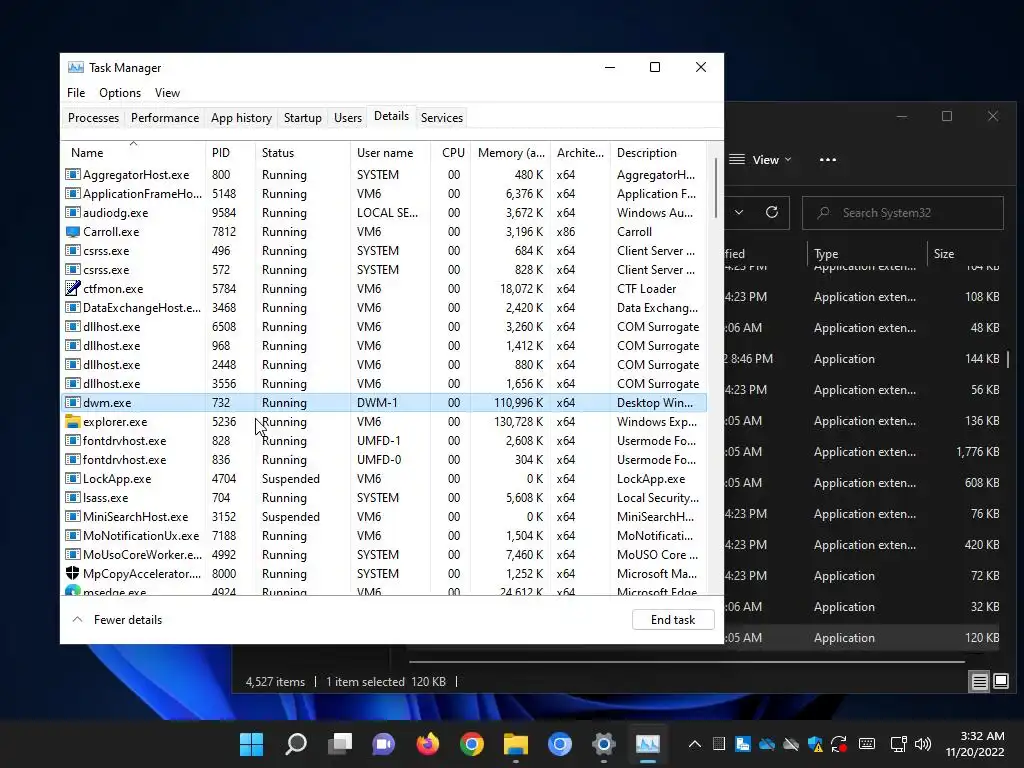Click the lsass.exe process icon

pos(72,498)
